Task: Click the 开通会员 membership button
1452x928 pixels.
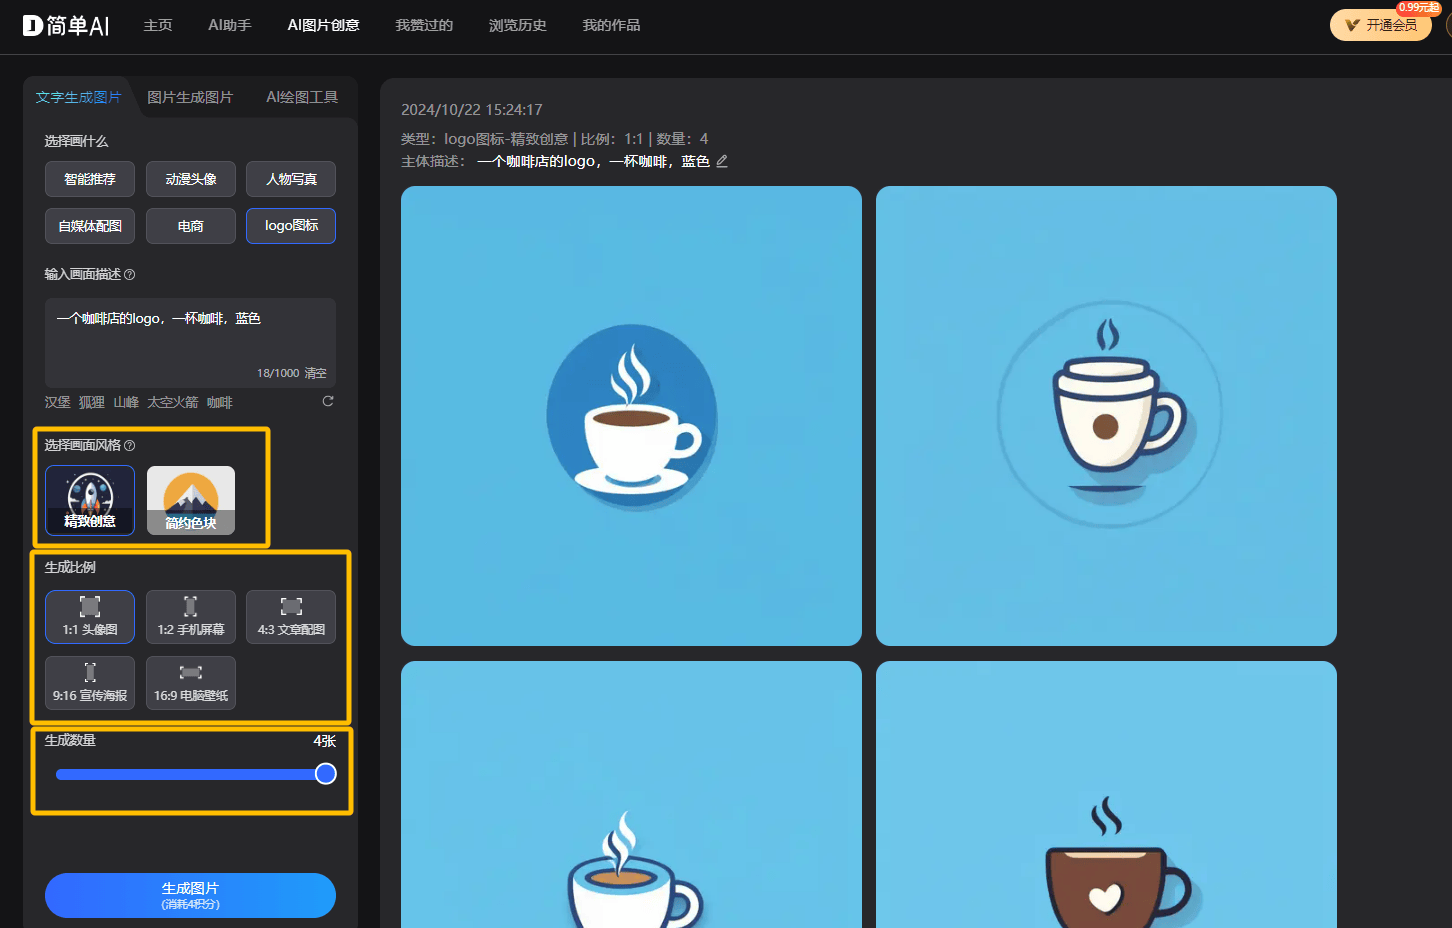Action: [x=1381, y=25]
